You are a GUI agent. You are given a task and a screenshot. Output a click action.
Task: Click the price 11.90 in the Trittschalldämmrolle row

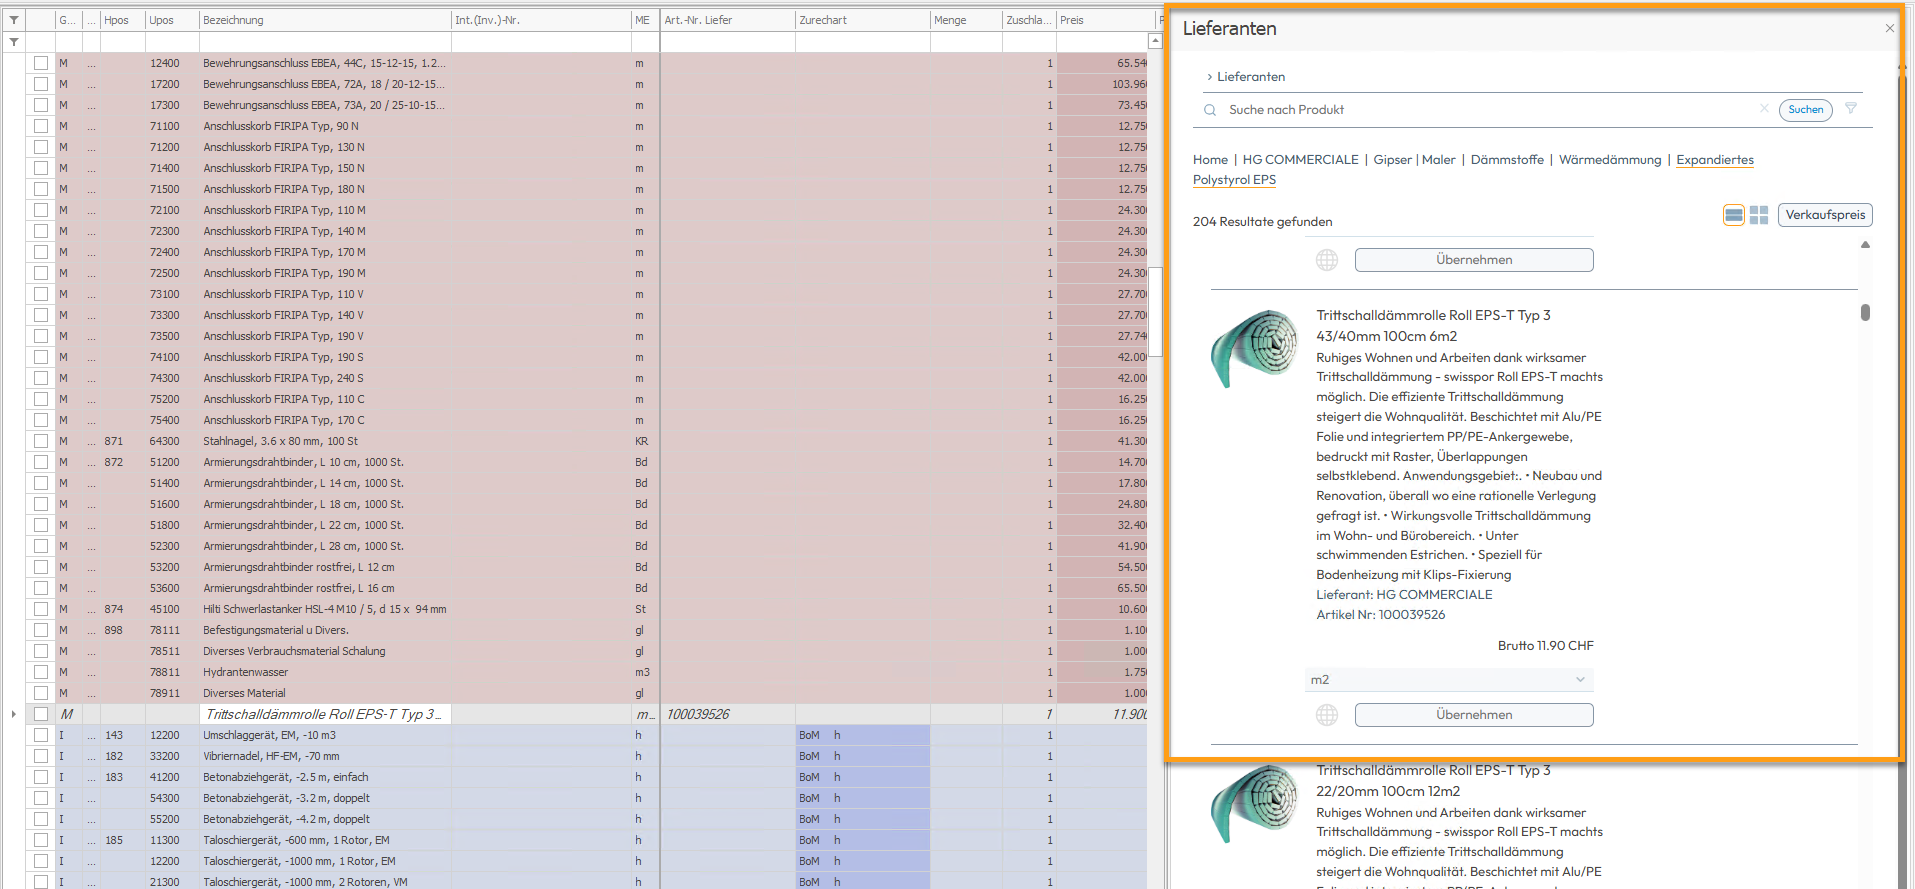pos(1130,714)
